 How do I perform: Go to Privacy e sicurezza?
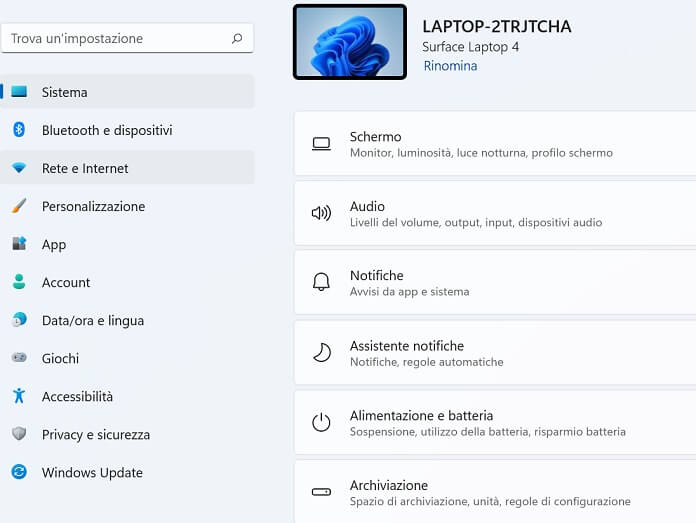point(127,435)
